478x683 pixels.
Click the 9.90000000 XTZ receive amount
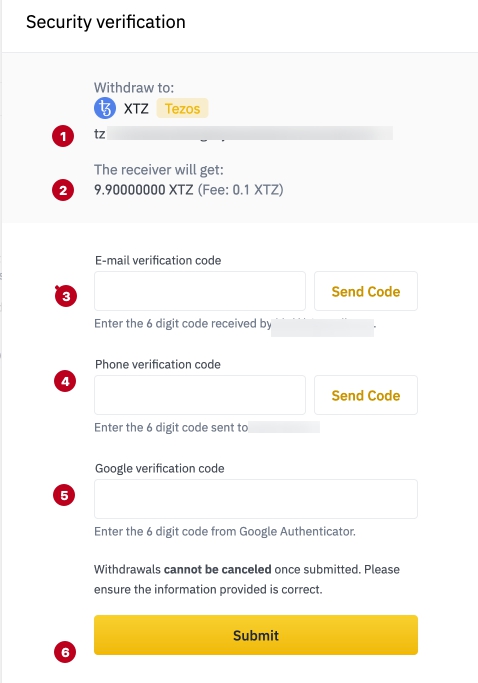pos(144,190)
